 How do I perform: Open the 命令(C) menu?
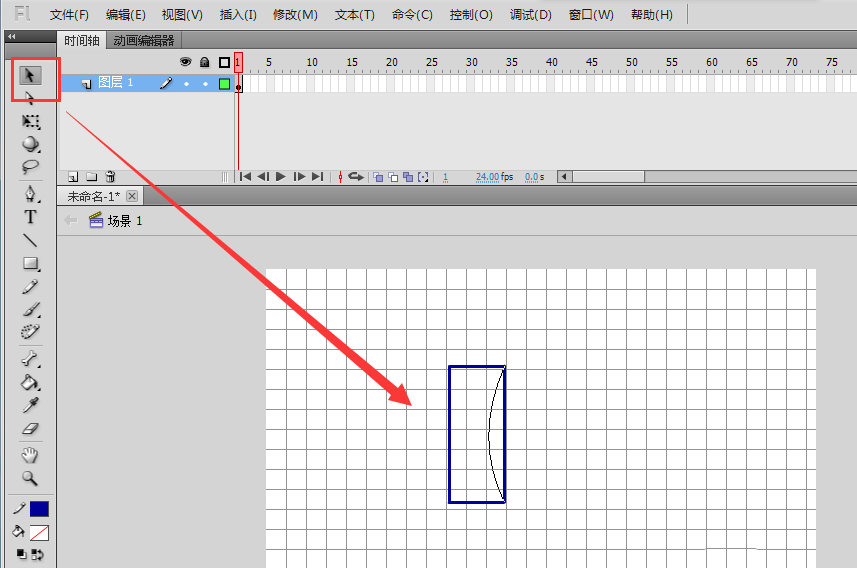(x=412, y=15)
